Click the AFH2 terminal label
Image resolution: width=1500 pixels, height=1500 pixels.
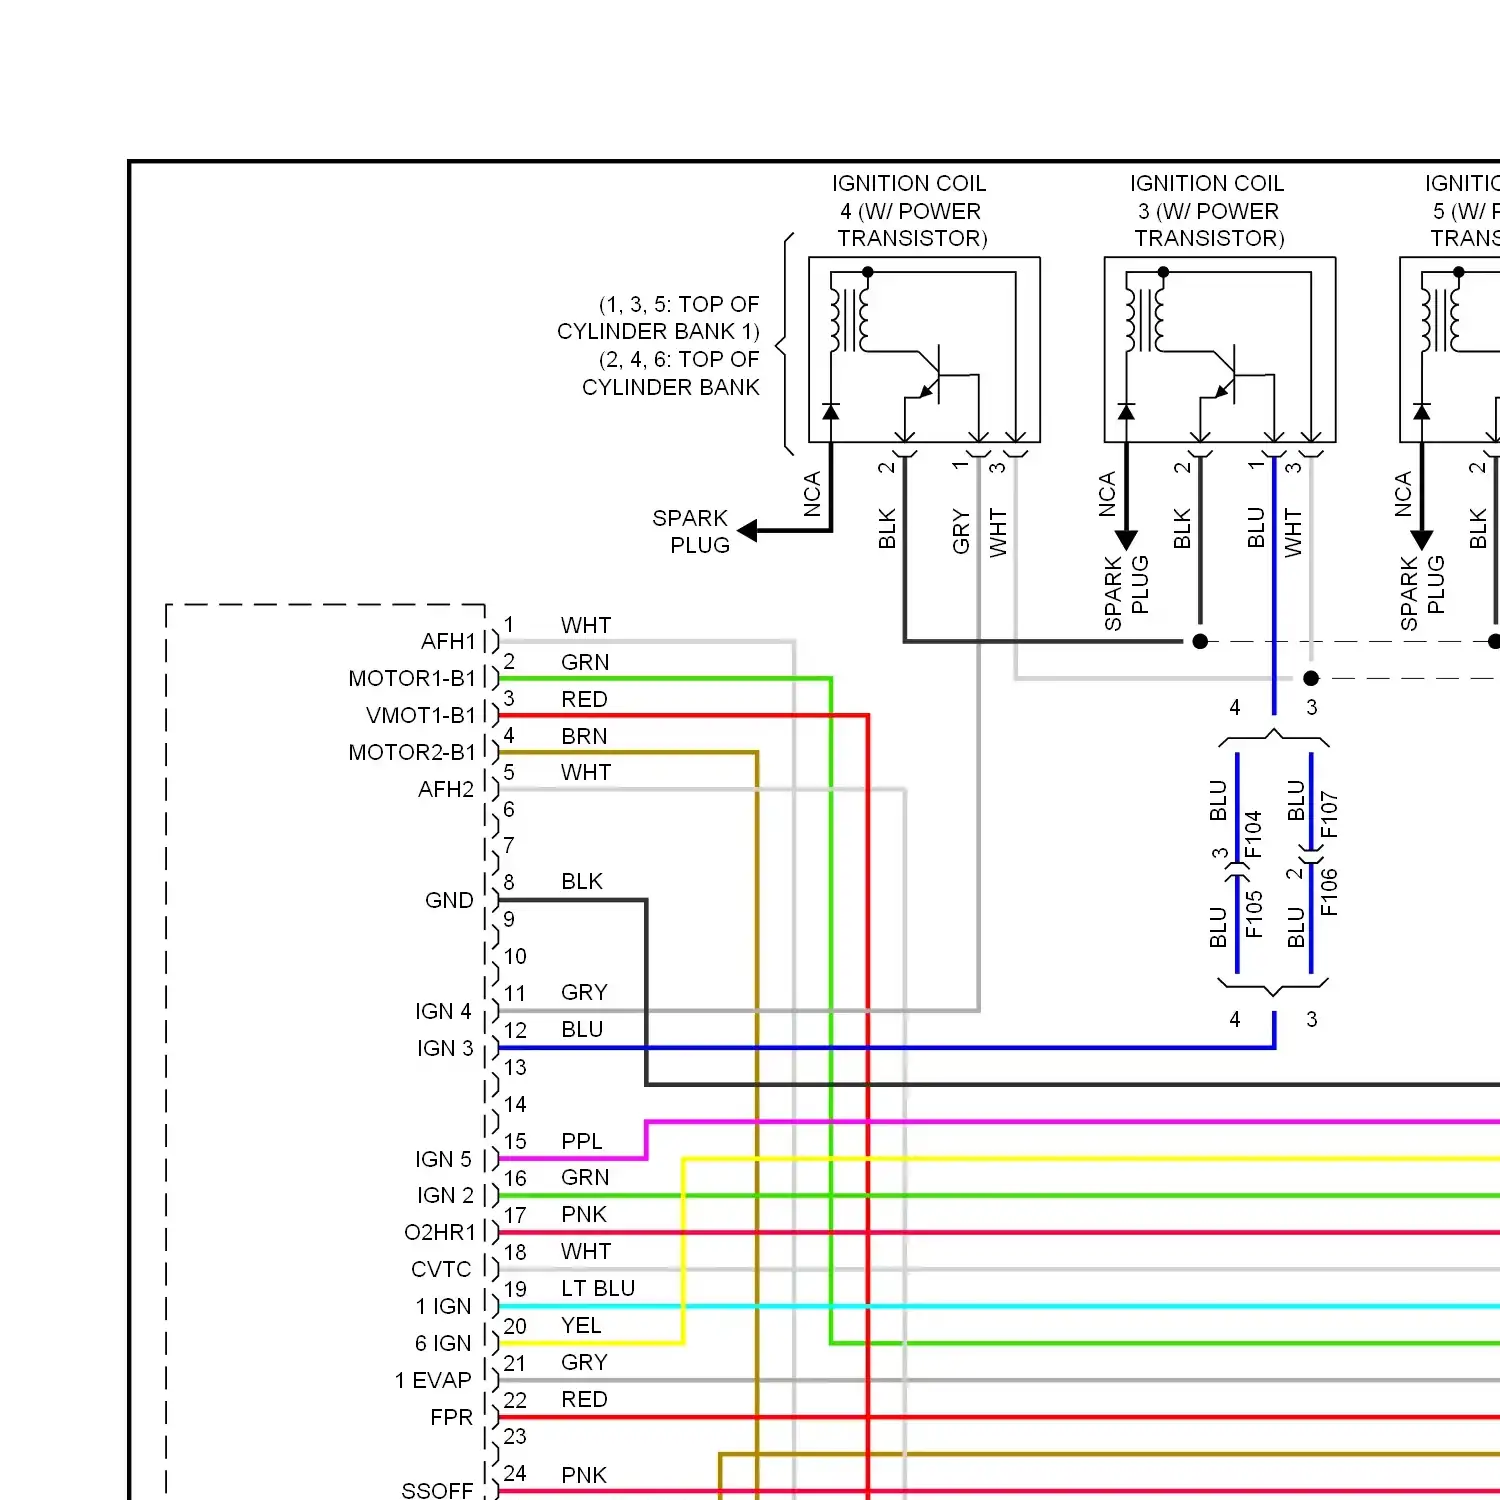coord(446,789)
